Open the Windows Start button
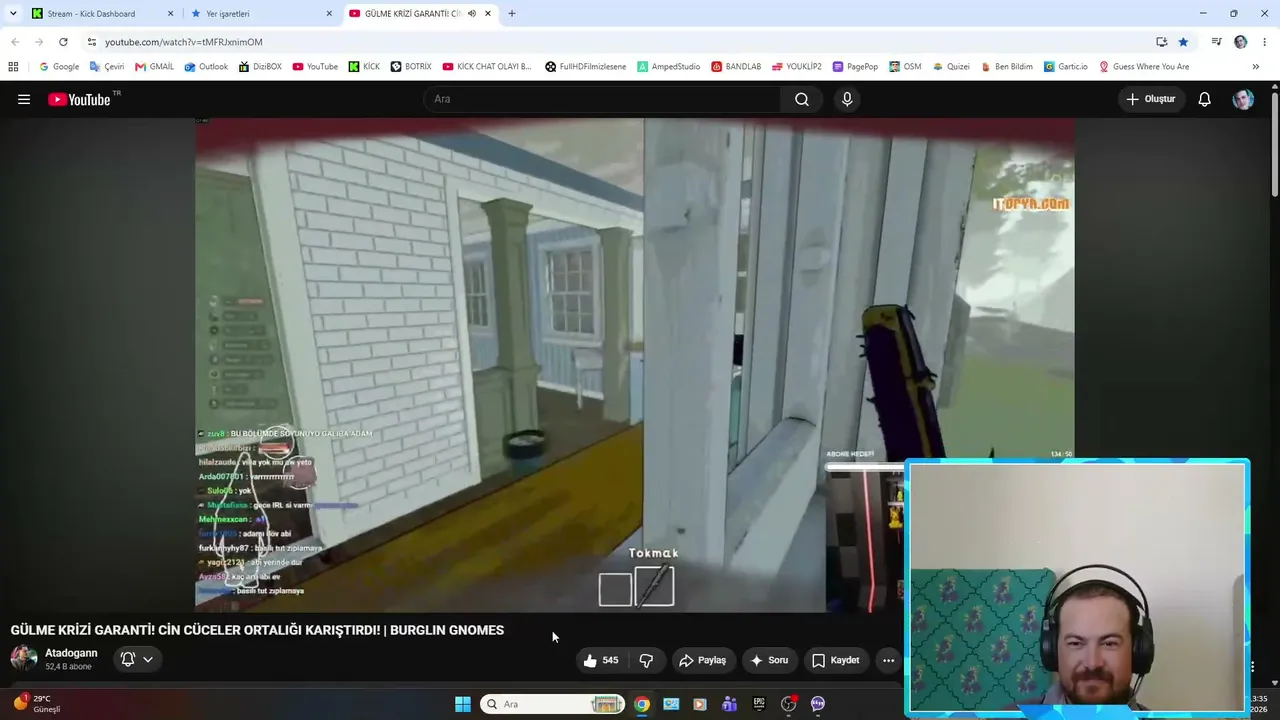Screen dimensions: 1280x720 click(x=463, y=704)
